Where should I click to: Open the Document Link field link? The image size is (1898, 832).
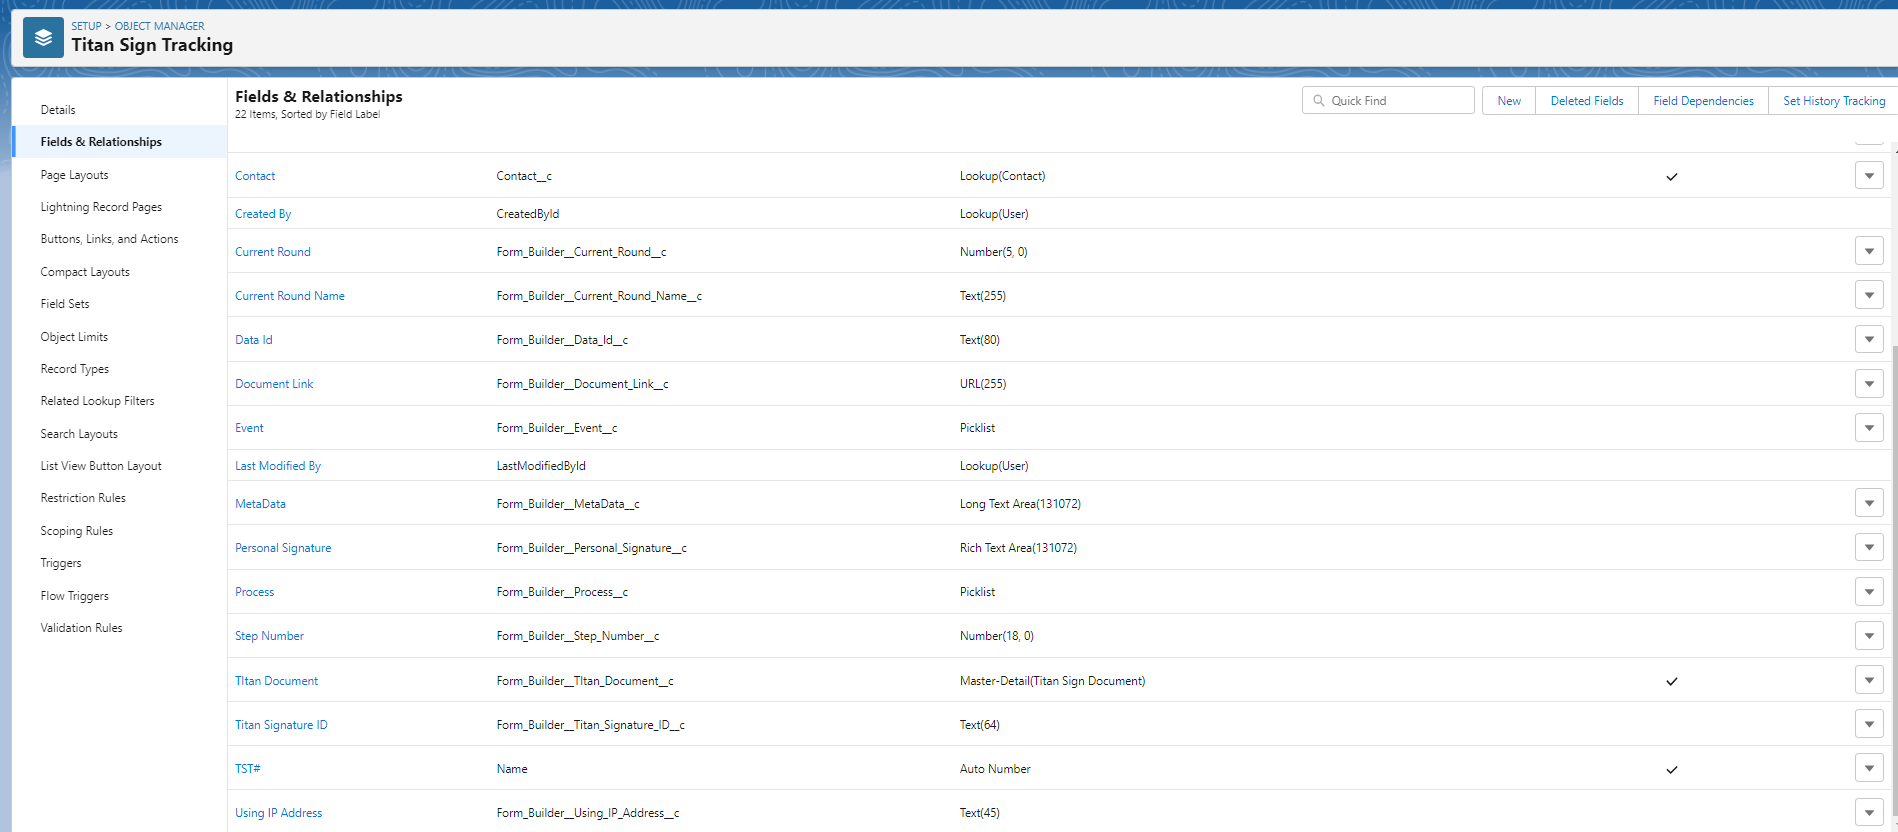point(274,384)
